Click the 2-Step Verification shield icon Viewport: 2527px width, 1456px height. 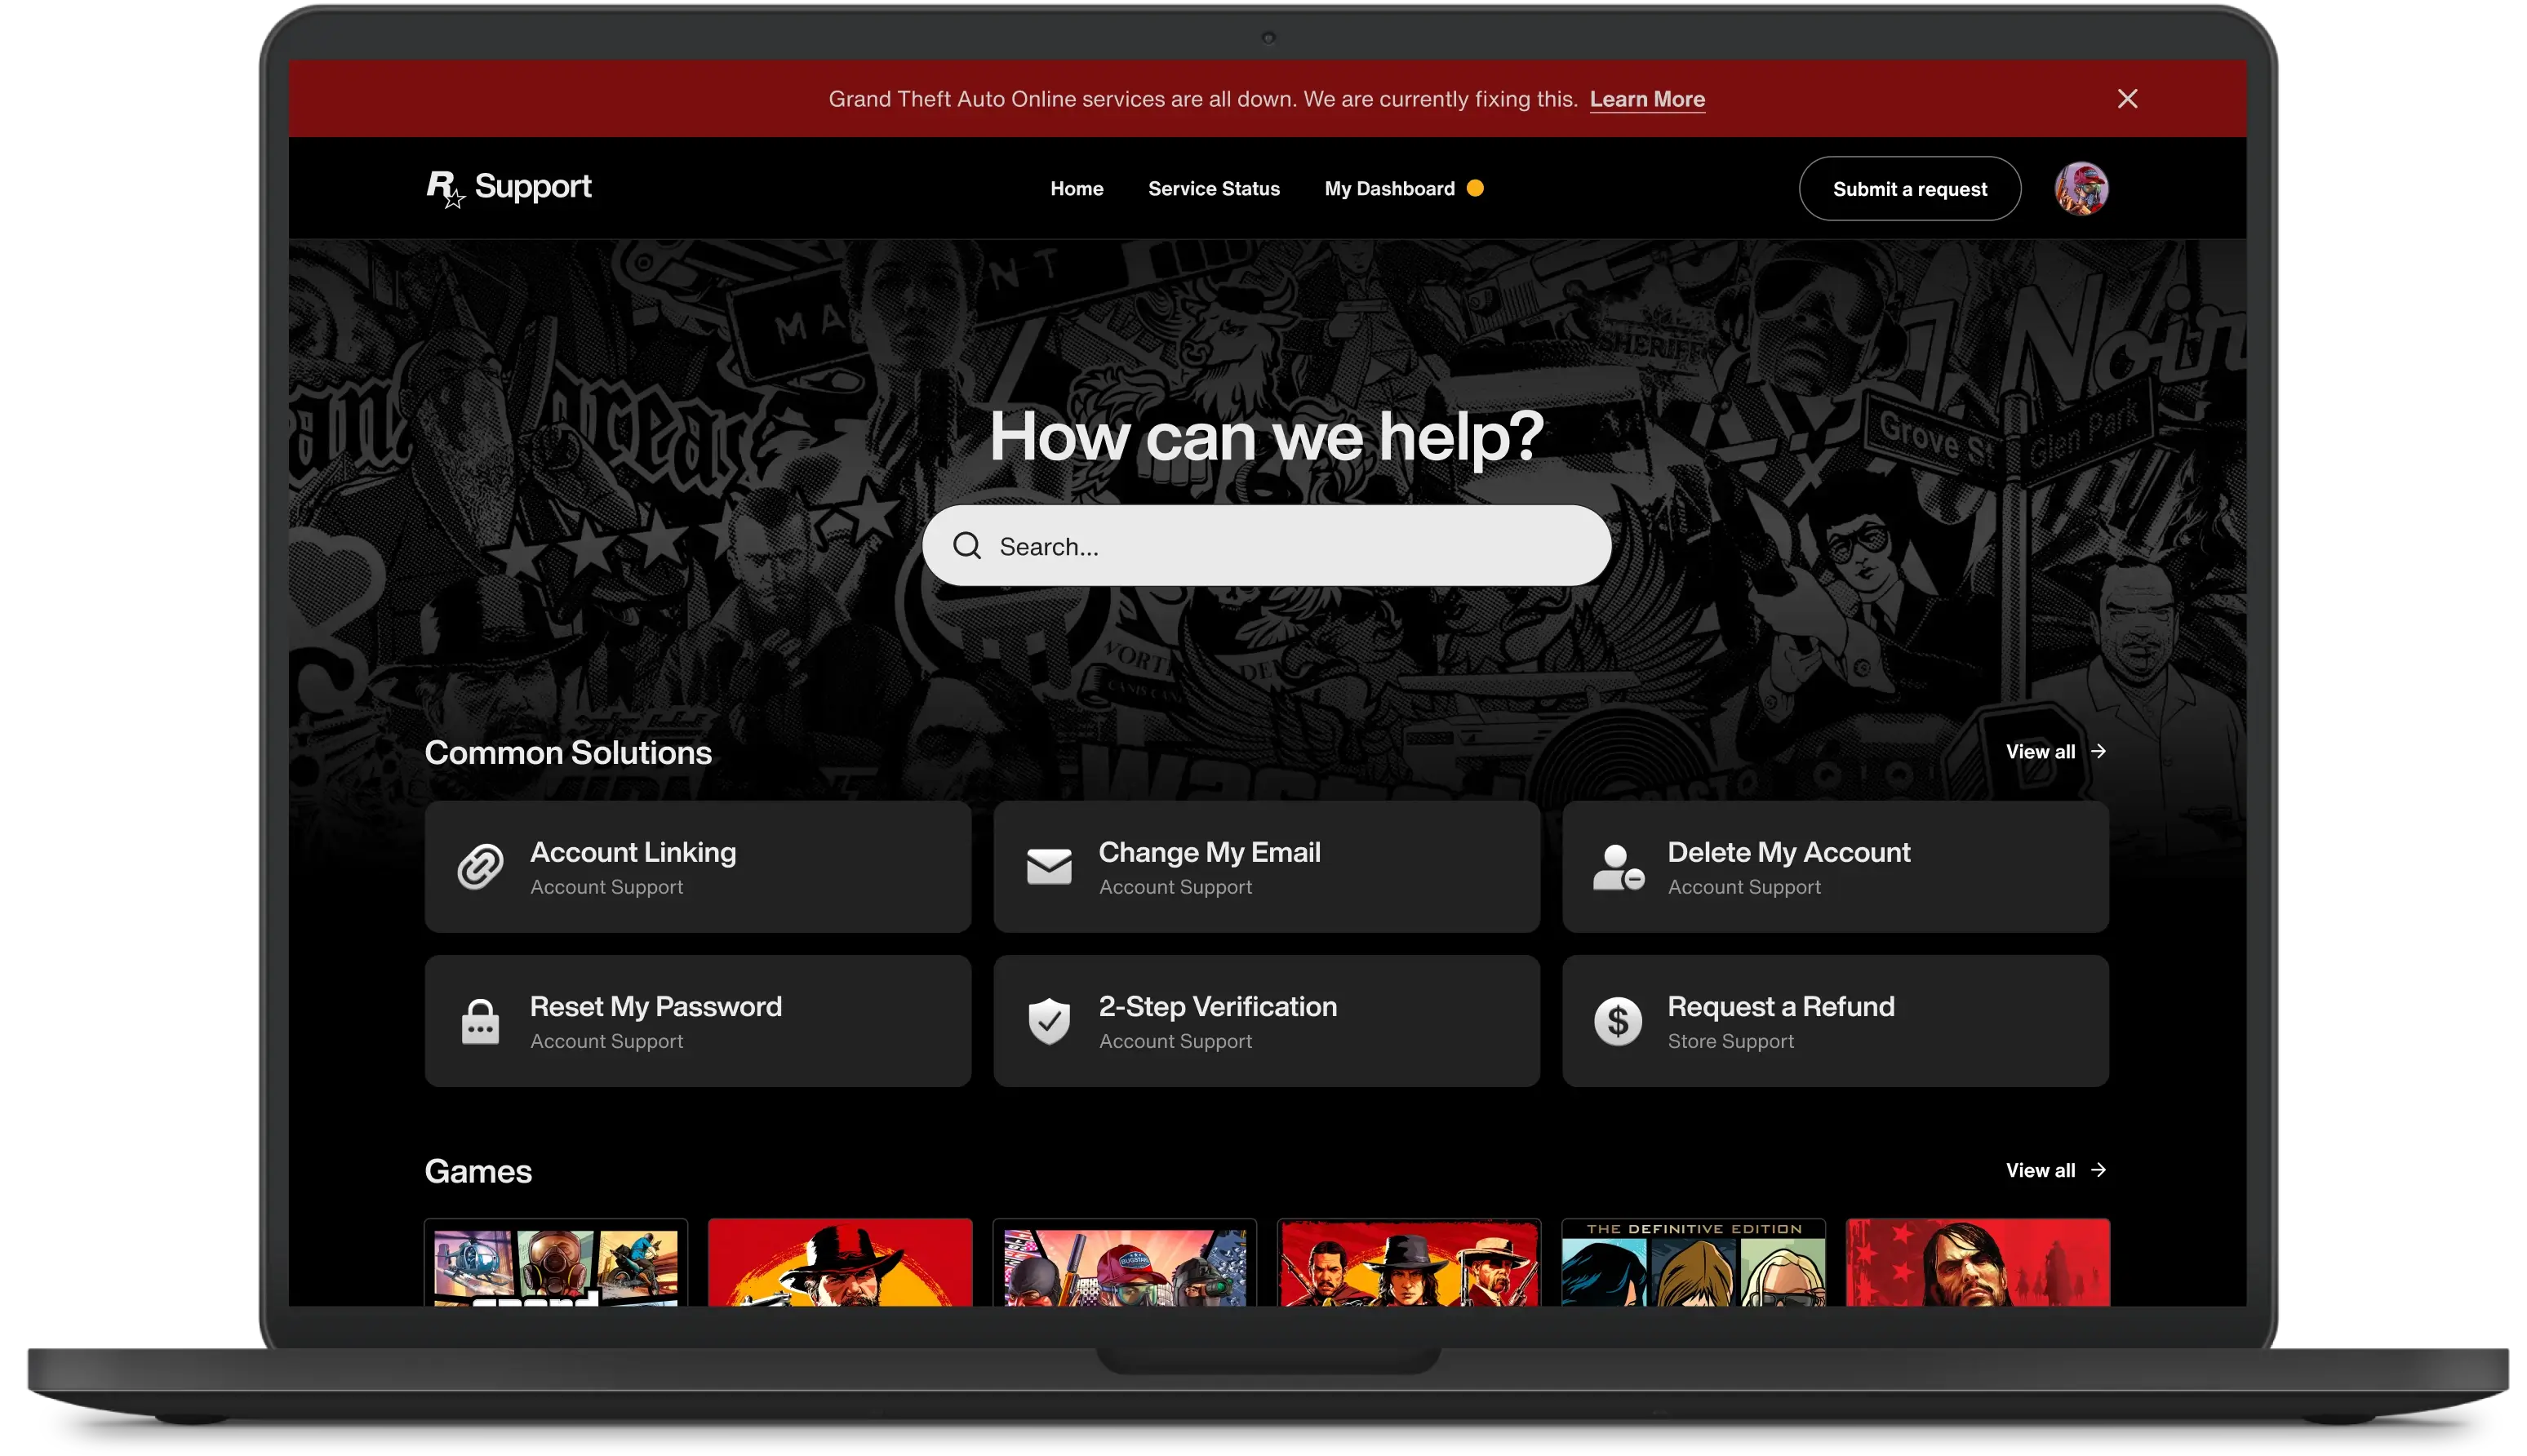click(1049, 1021)
